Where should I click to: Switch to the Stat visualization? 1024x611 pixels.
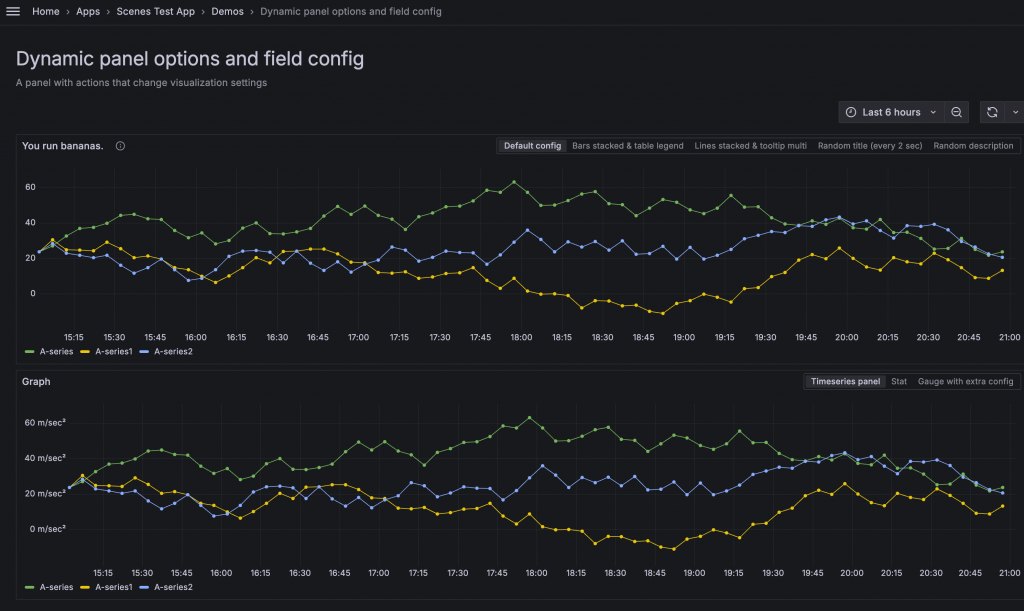point(899,381)
